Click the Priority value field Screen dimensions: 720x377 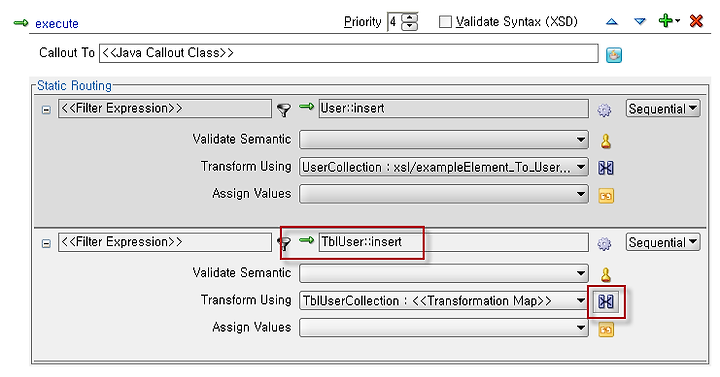pos(394,22)
